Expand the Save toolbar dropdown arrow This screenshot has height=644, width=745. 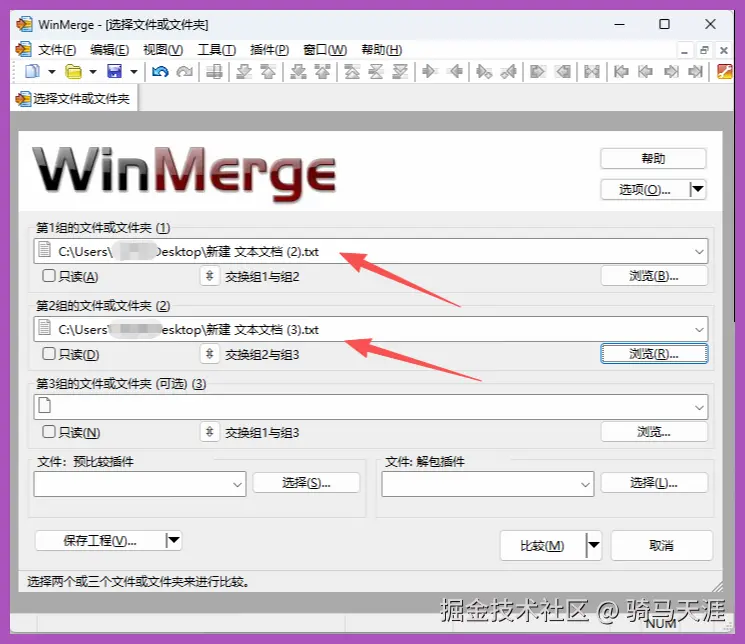(x=134, y=72)
